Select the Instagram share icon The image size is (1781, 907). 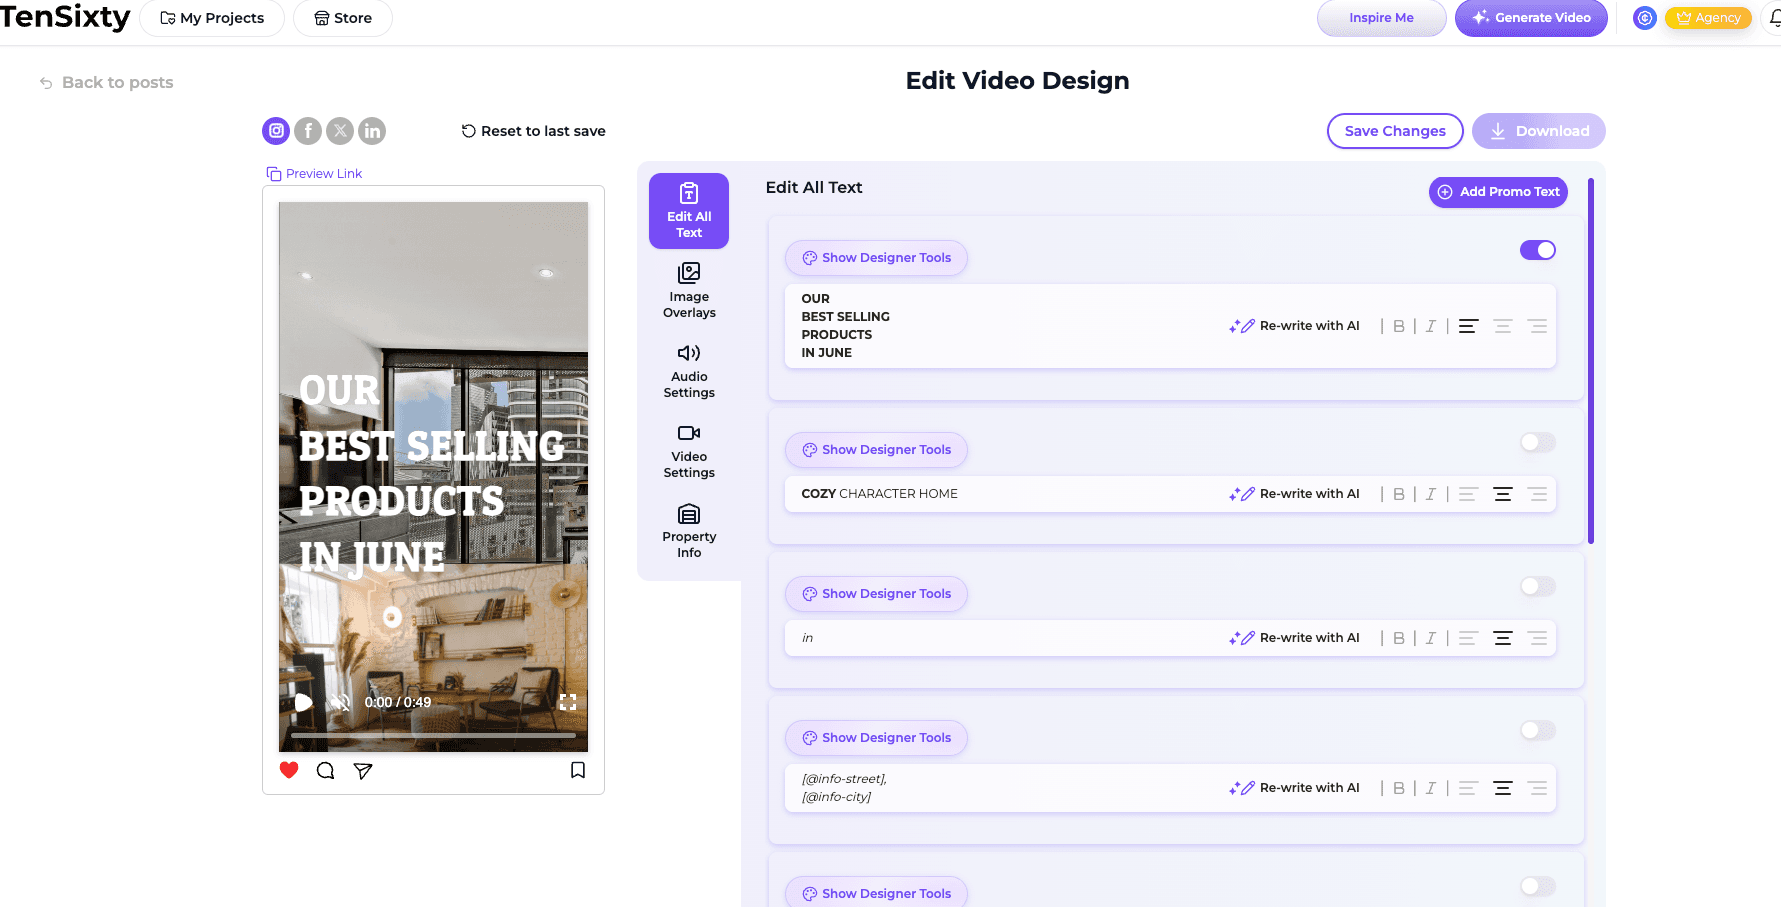tap(276, 131)
